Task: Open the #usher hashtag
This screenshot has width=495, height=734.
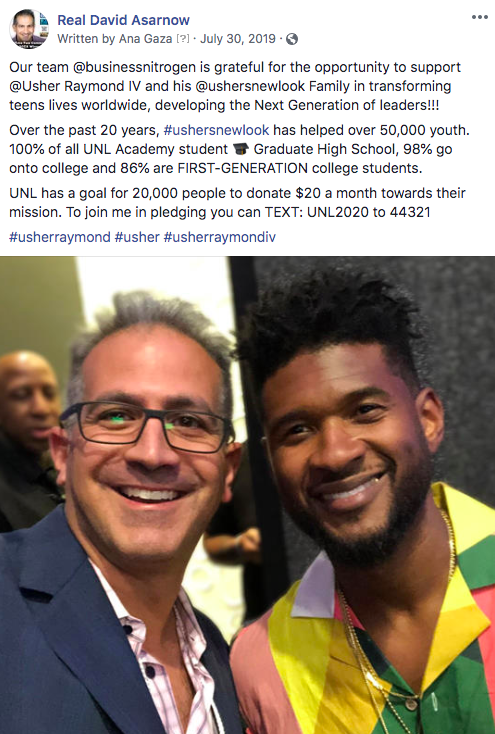Action: (x=137, y=237)
